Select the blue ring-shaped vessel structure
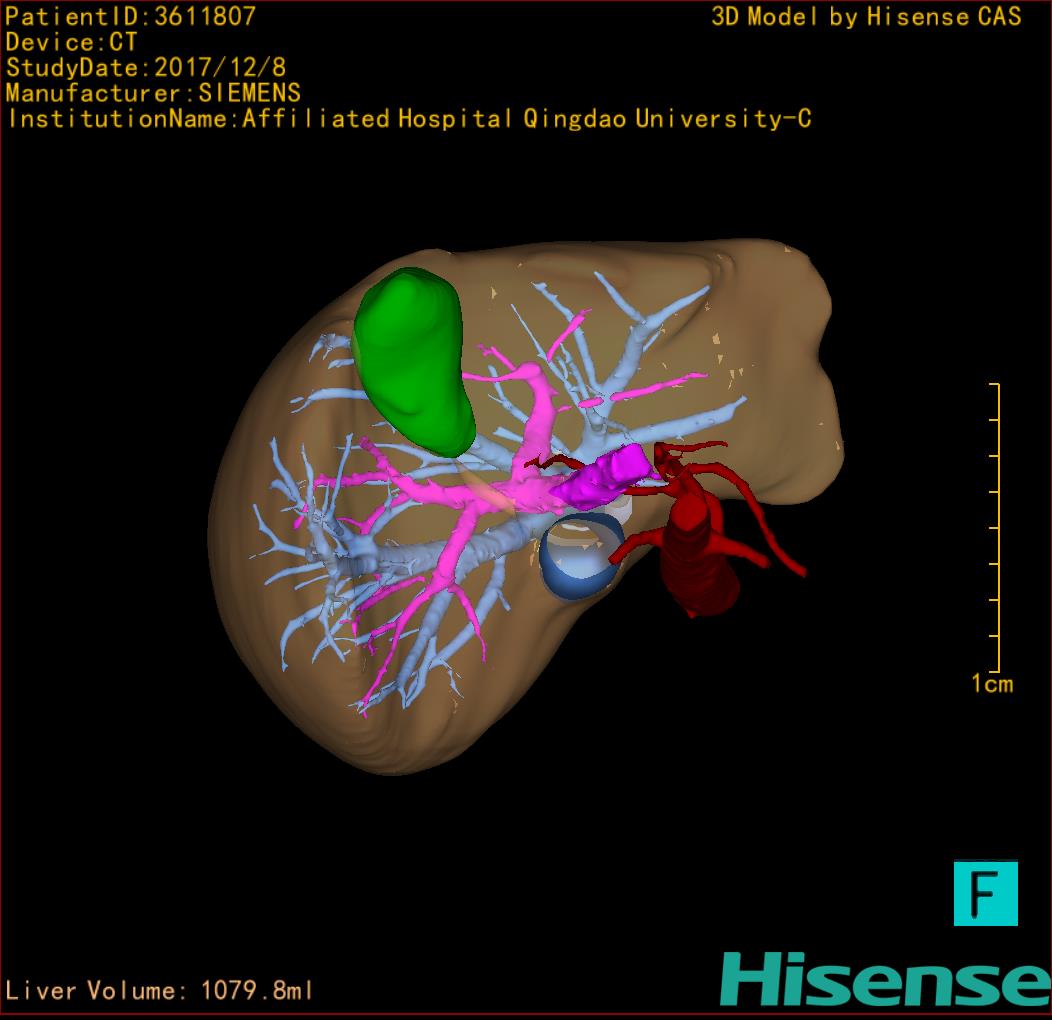The width and height of the screenshot is (1052, 1020). point(570,562)
